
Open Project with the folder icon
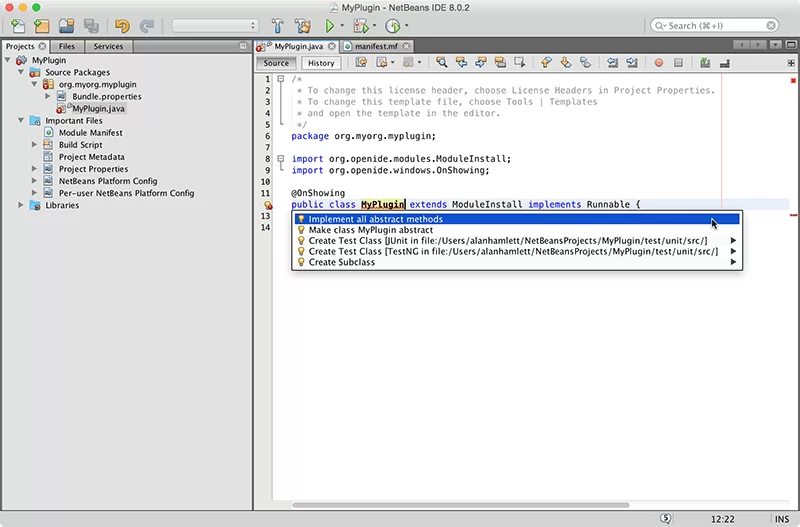click(66, 26)
